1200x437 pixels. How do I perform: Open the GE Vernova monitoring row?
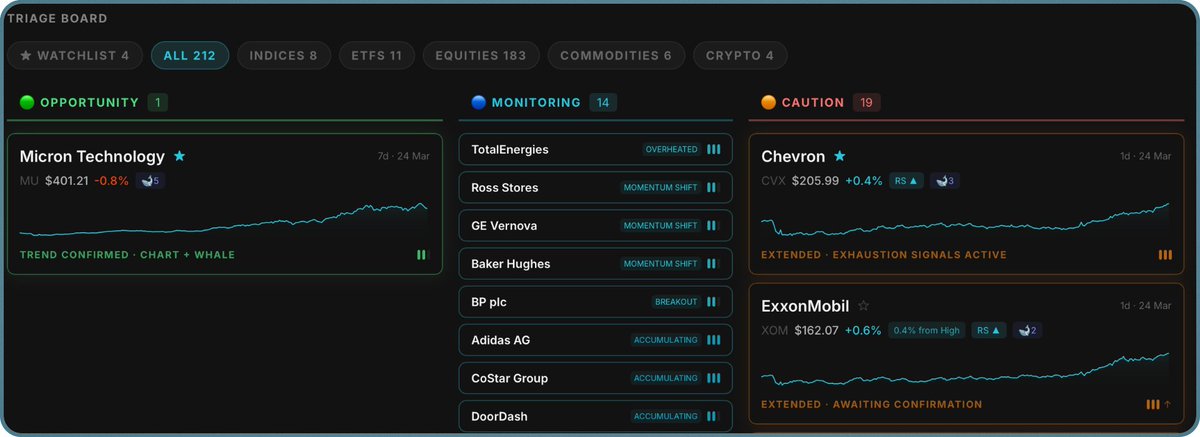coord(596,225)
